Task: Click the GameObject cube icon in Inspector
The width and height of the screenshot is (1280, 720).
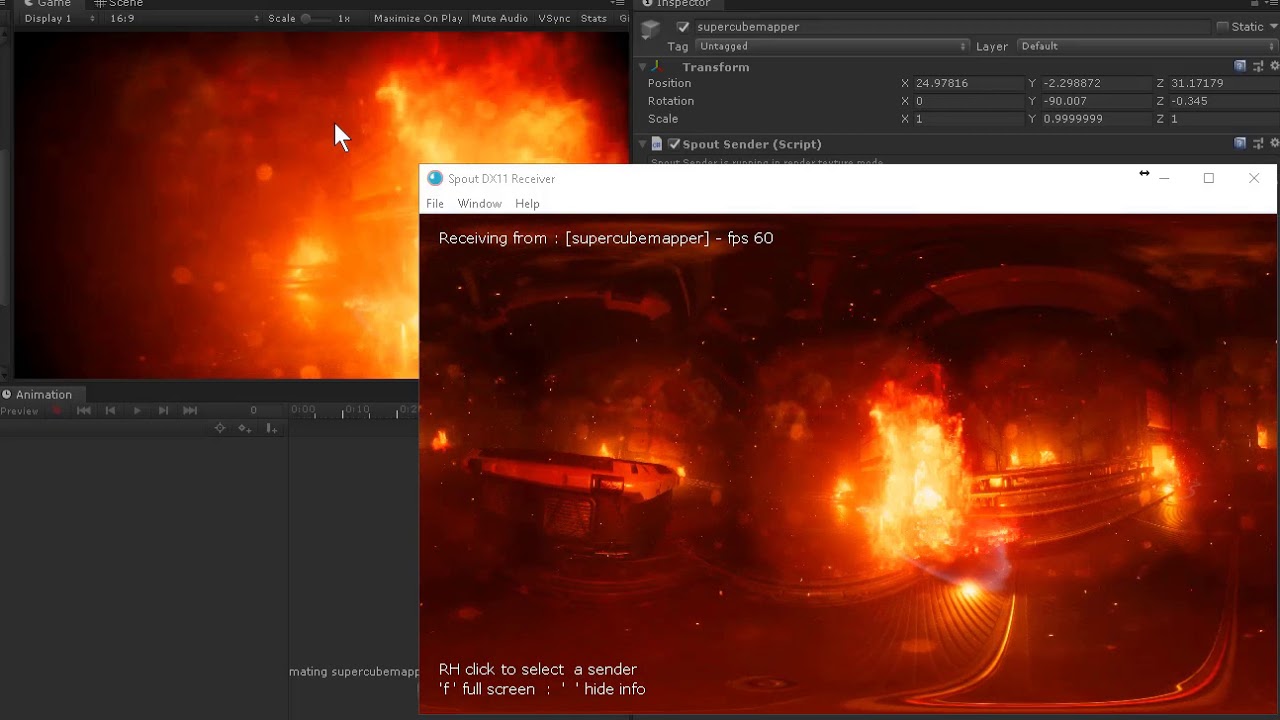Action: tap(651, 28)
